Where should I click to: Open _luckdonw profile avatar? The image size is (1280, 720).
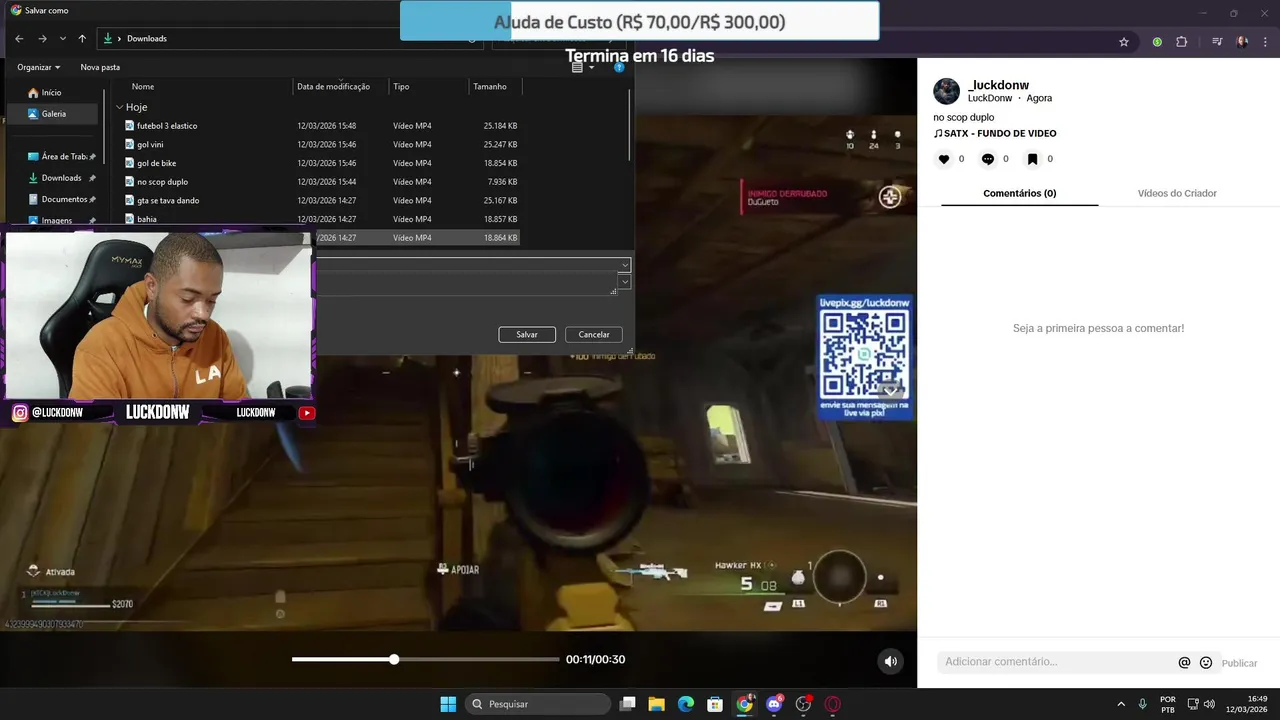[x=946, y=91]
